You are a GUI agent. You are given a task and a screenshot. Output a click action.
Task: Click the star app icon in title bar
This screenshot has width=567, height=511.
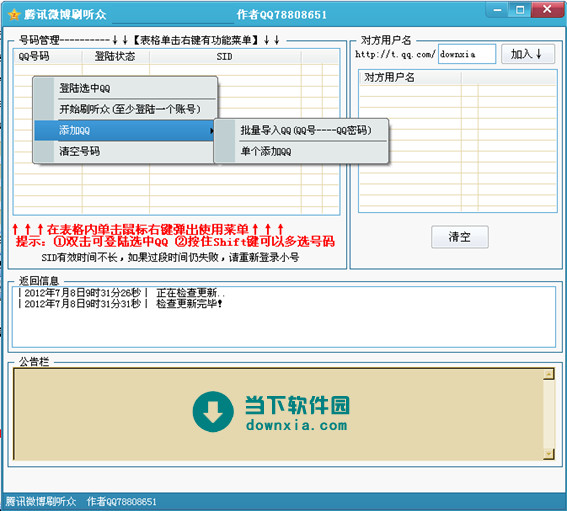click(14, 14)
